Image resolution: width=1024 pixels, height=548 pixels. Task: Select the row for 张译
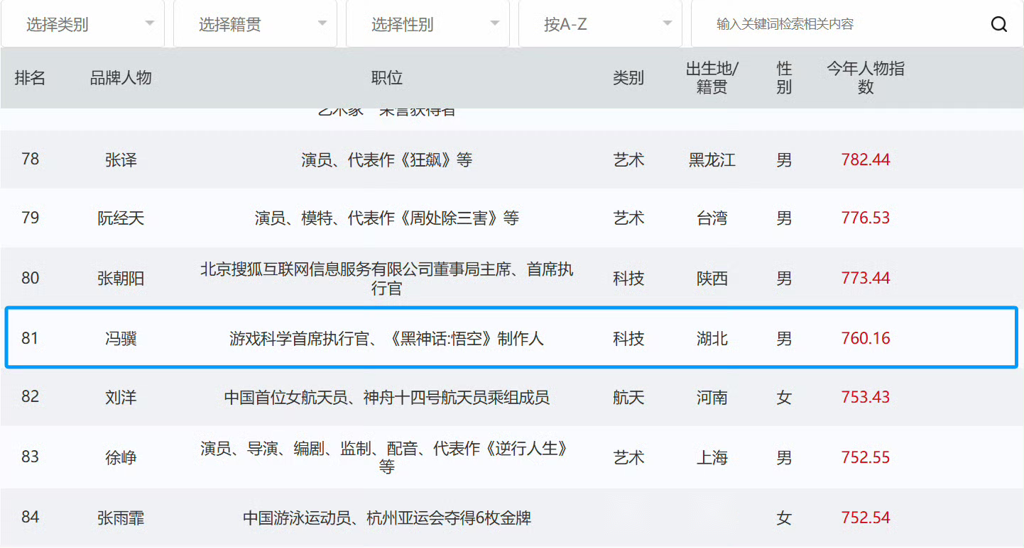pos(121,159)
